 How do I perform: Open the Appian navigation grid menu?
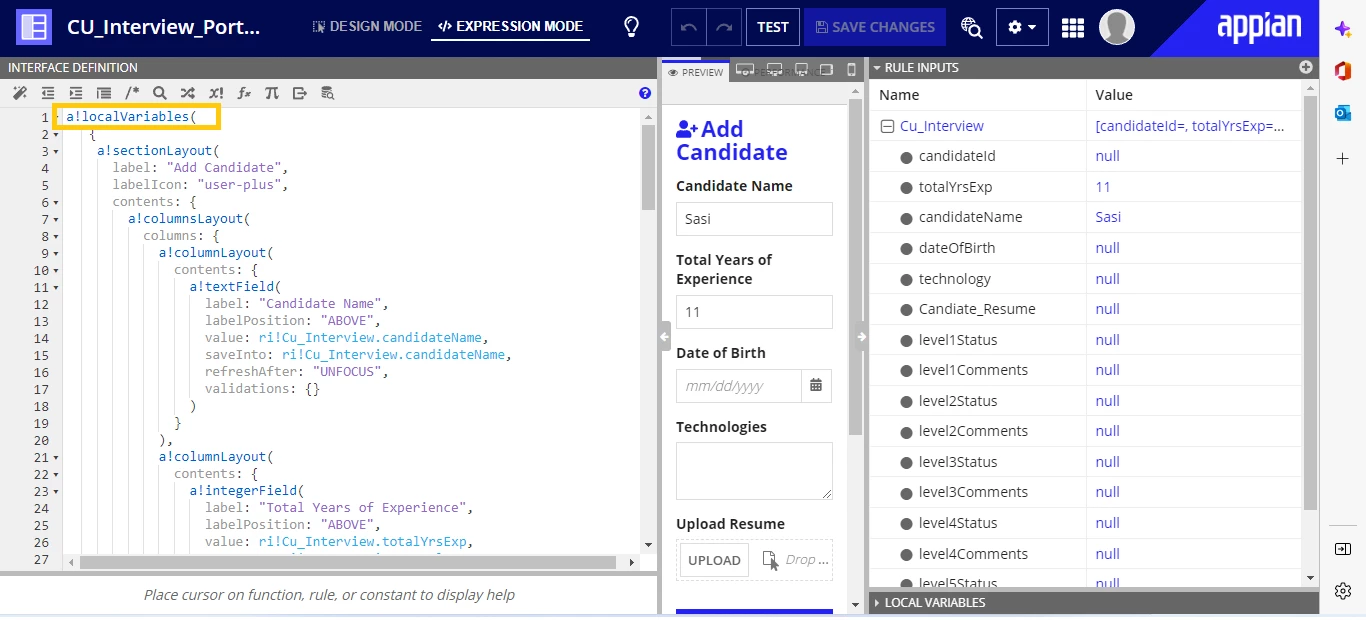(x=1073, y=27)
